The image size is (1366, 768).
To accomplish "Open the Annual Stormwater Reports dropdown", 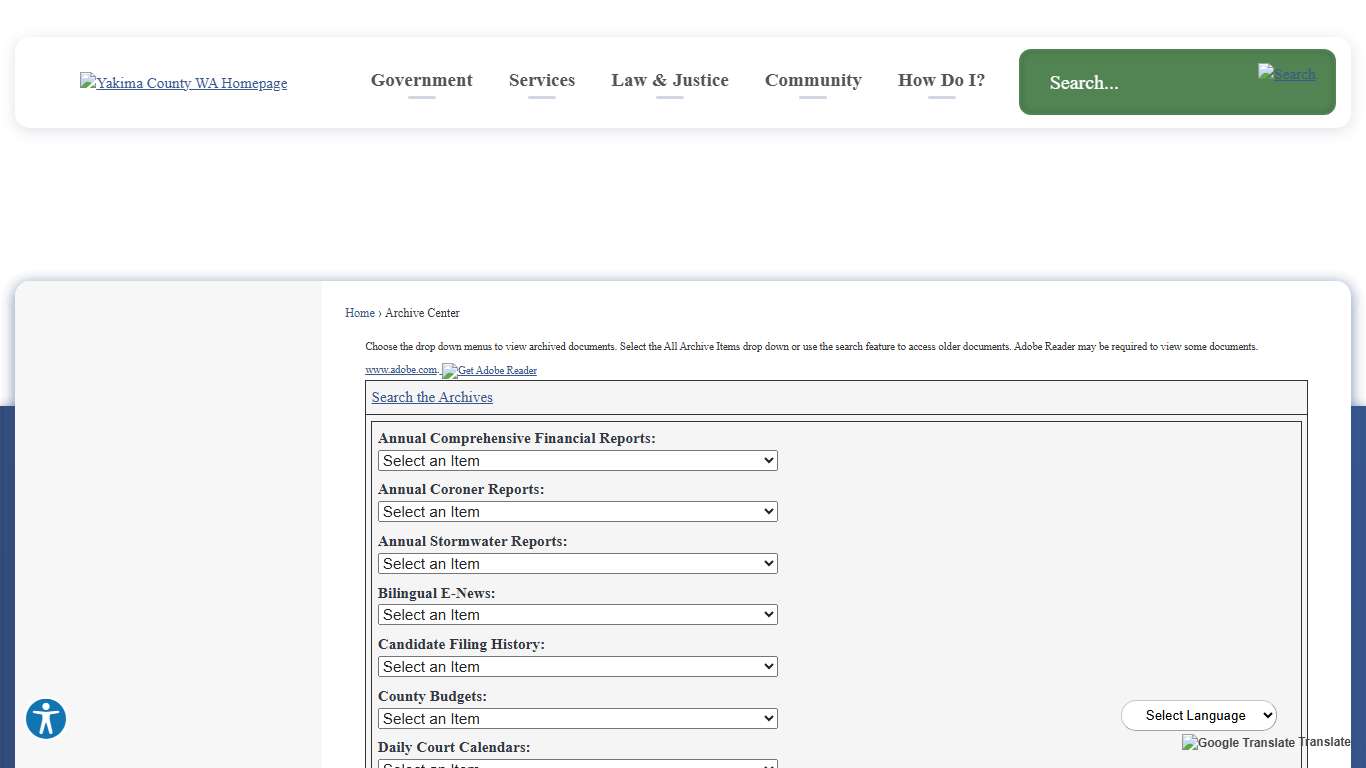I will (x=577, y=564).
